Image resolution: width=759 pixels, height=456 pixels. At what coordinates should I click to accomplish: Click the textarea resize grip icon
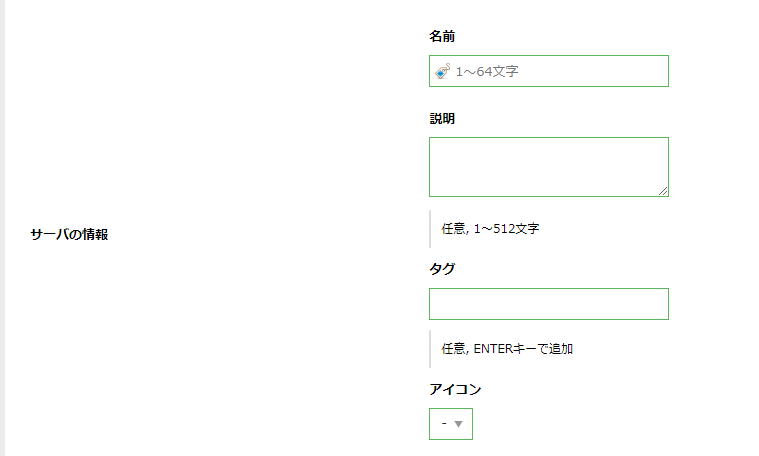point(663,191)
